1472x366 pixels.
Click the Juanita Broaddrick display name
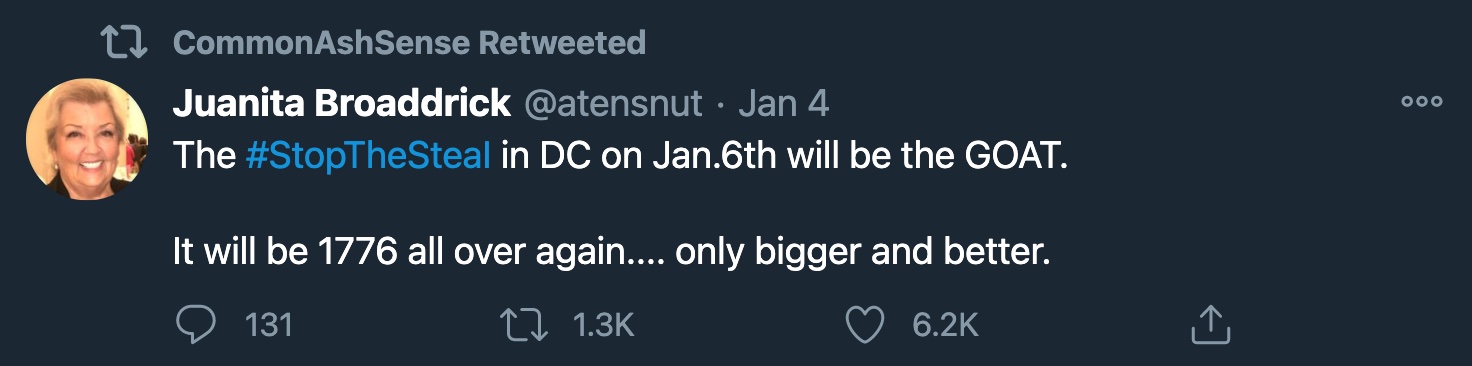[x=343, y=103]
